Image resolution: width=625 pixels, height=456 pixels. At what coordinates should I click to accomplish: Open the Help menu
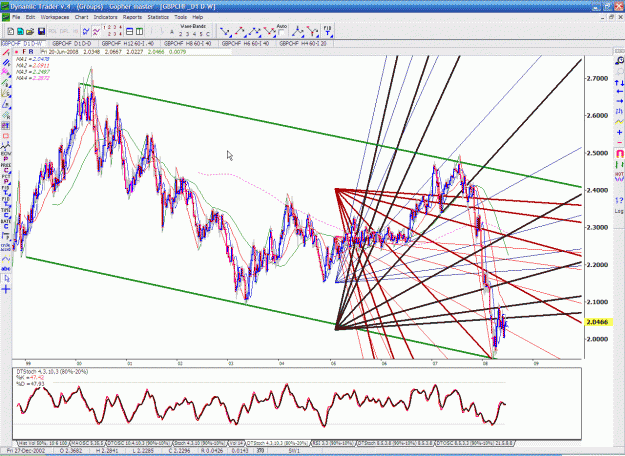click(x=198, y=17)
